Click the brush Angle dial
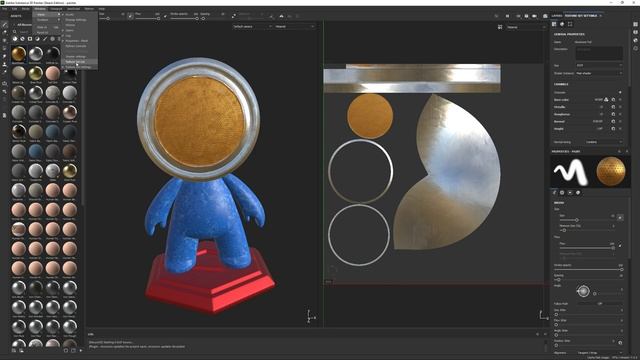The height and width of the screenshot is (360, 640). point(583,291)
